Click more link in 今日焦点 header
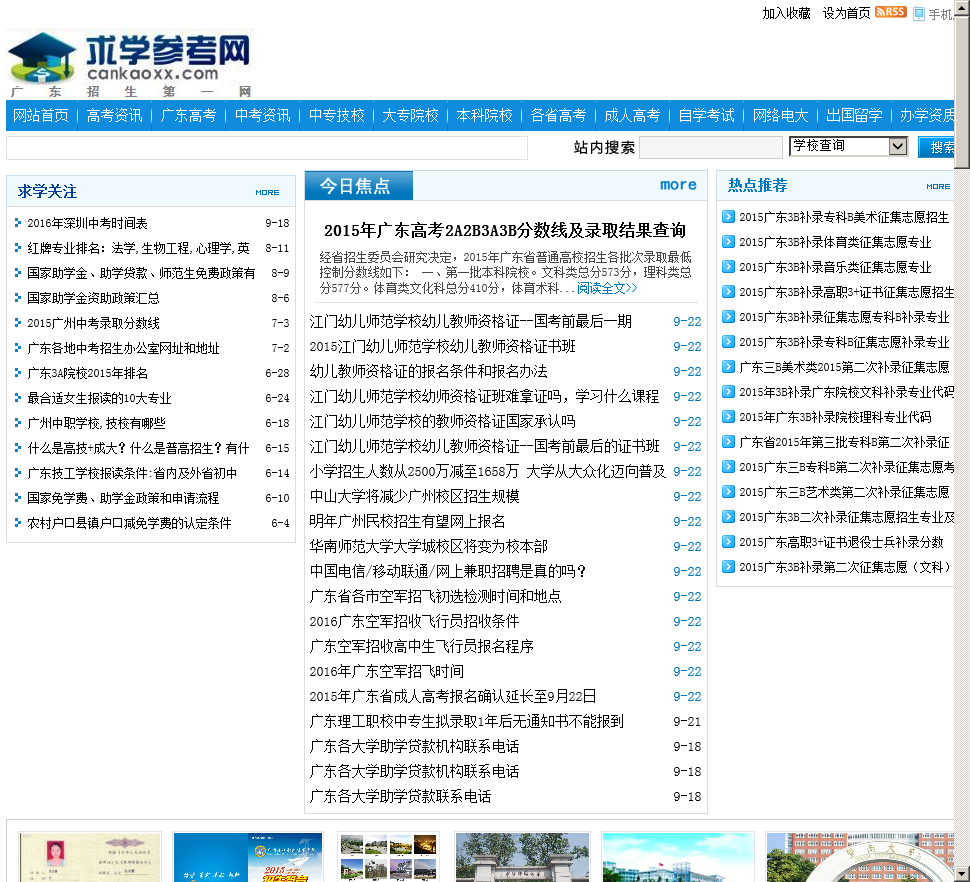 click(x=678, y=185)
